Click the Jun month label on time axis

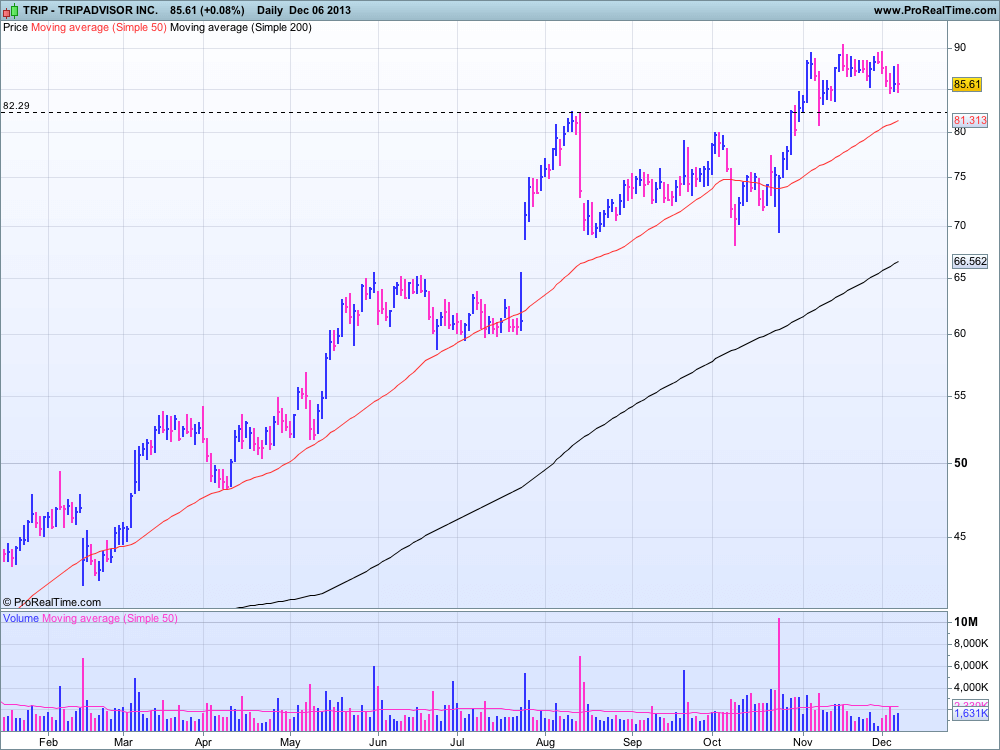378,742
